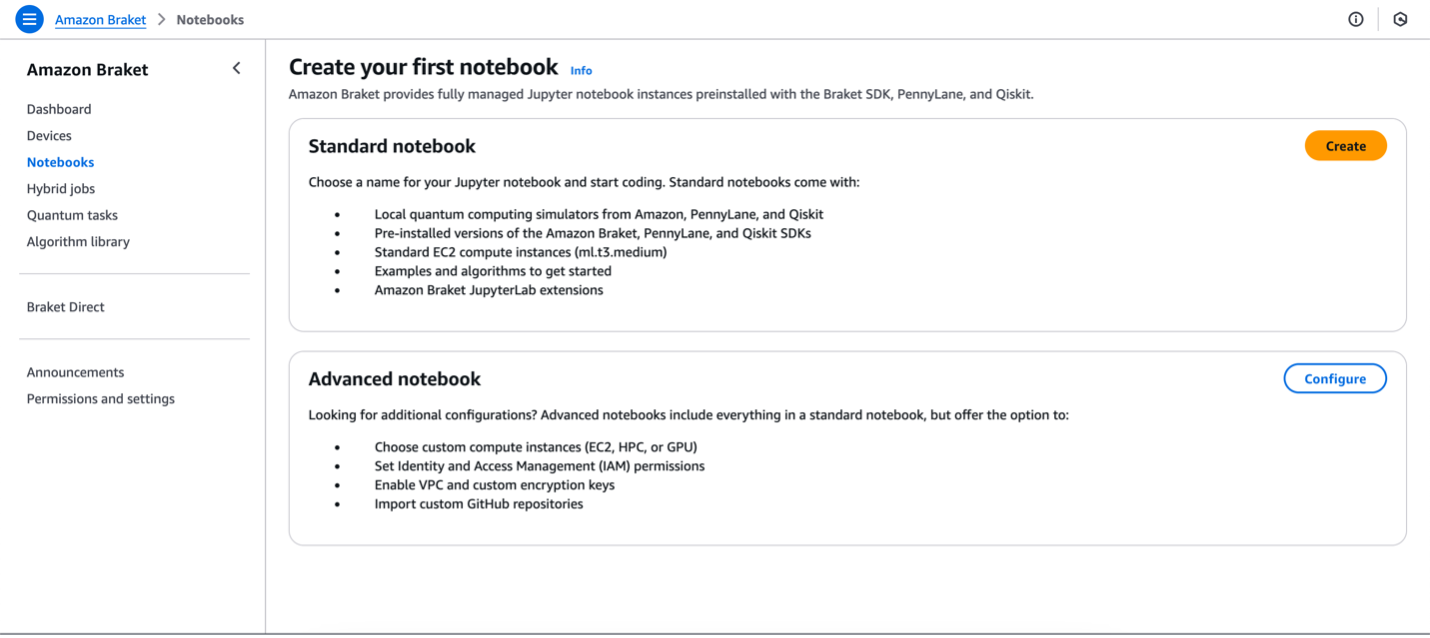Open the hamburger navigation menu icon
Viewport: 1430px width, 638px height.
29,19
